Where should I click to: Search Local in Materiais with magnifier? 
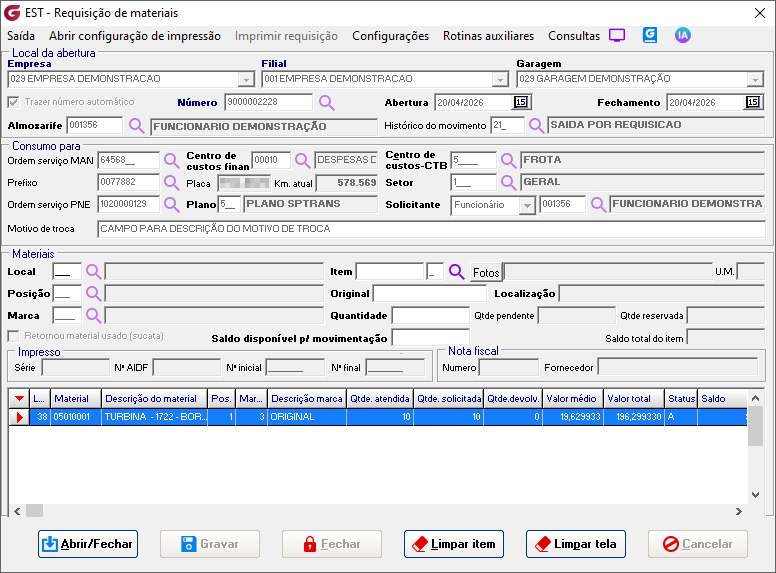click(x=94, y=272)
